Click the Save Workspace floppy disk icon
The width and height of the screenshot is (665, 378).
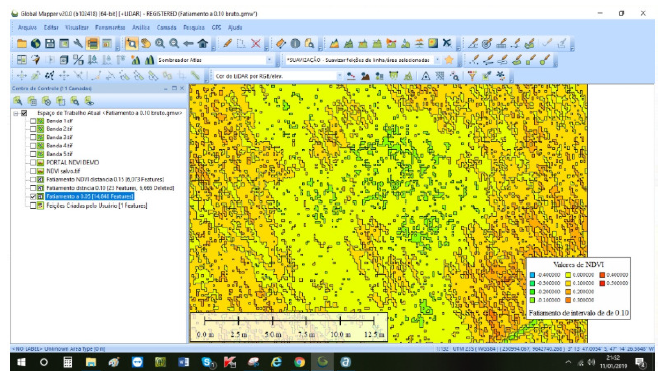tap(50, 43)
